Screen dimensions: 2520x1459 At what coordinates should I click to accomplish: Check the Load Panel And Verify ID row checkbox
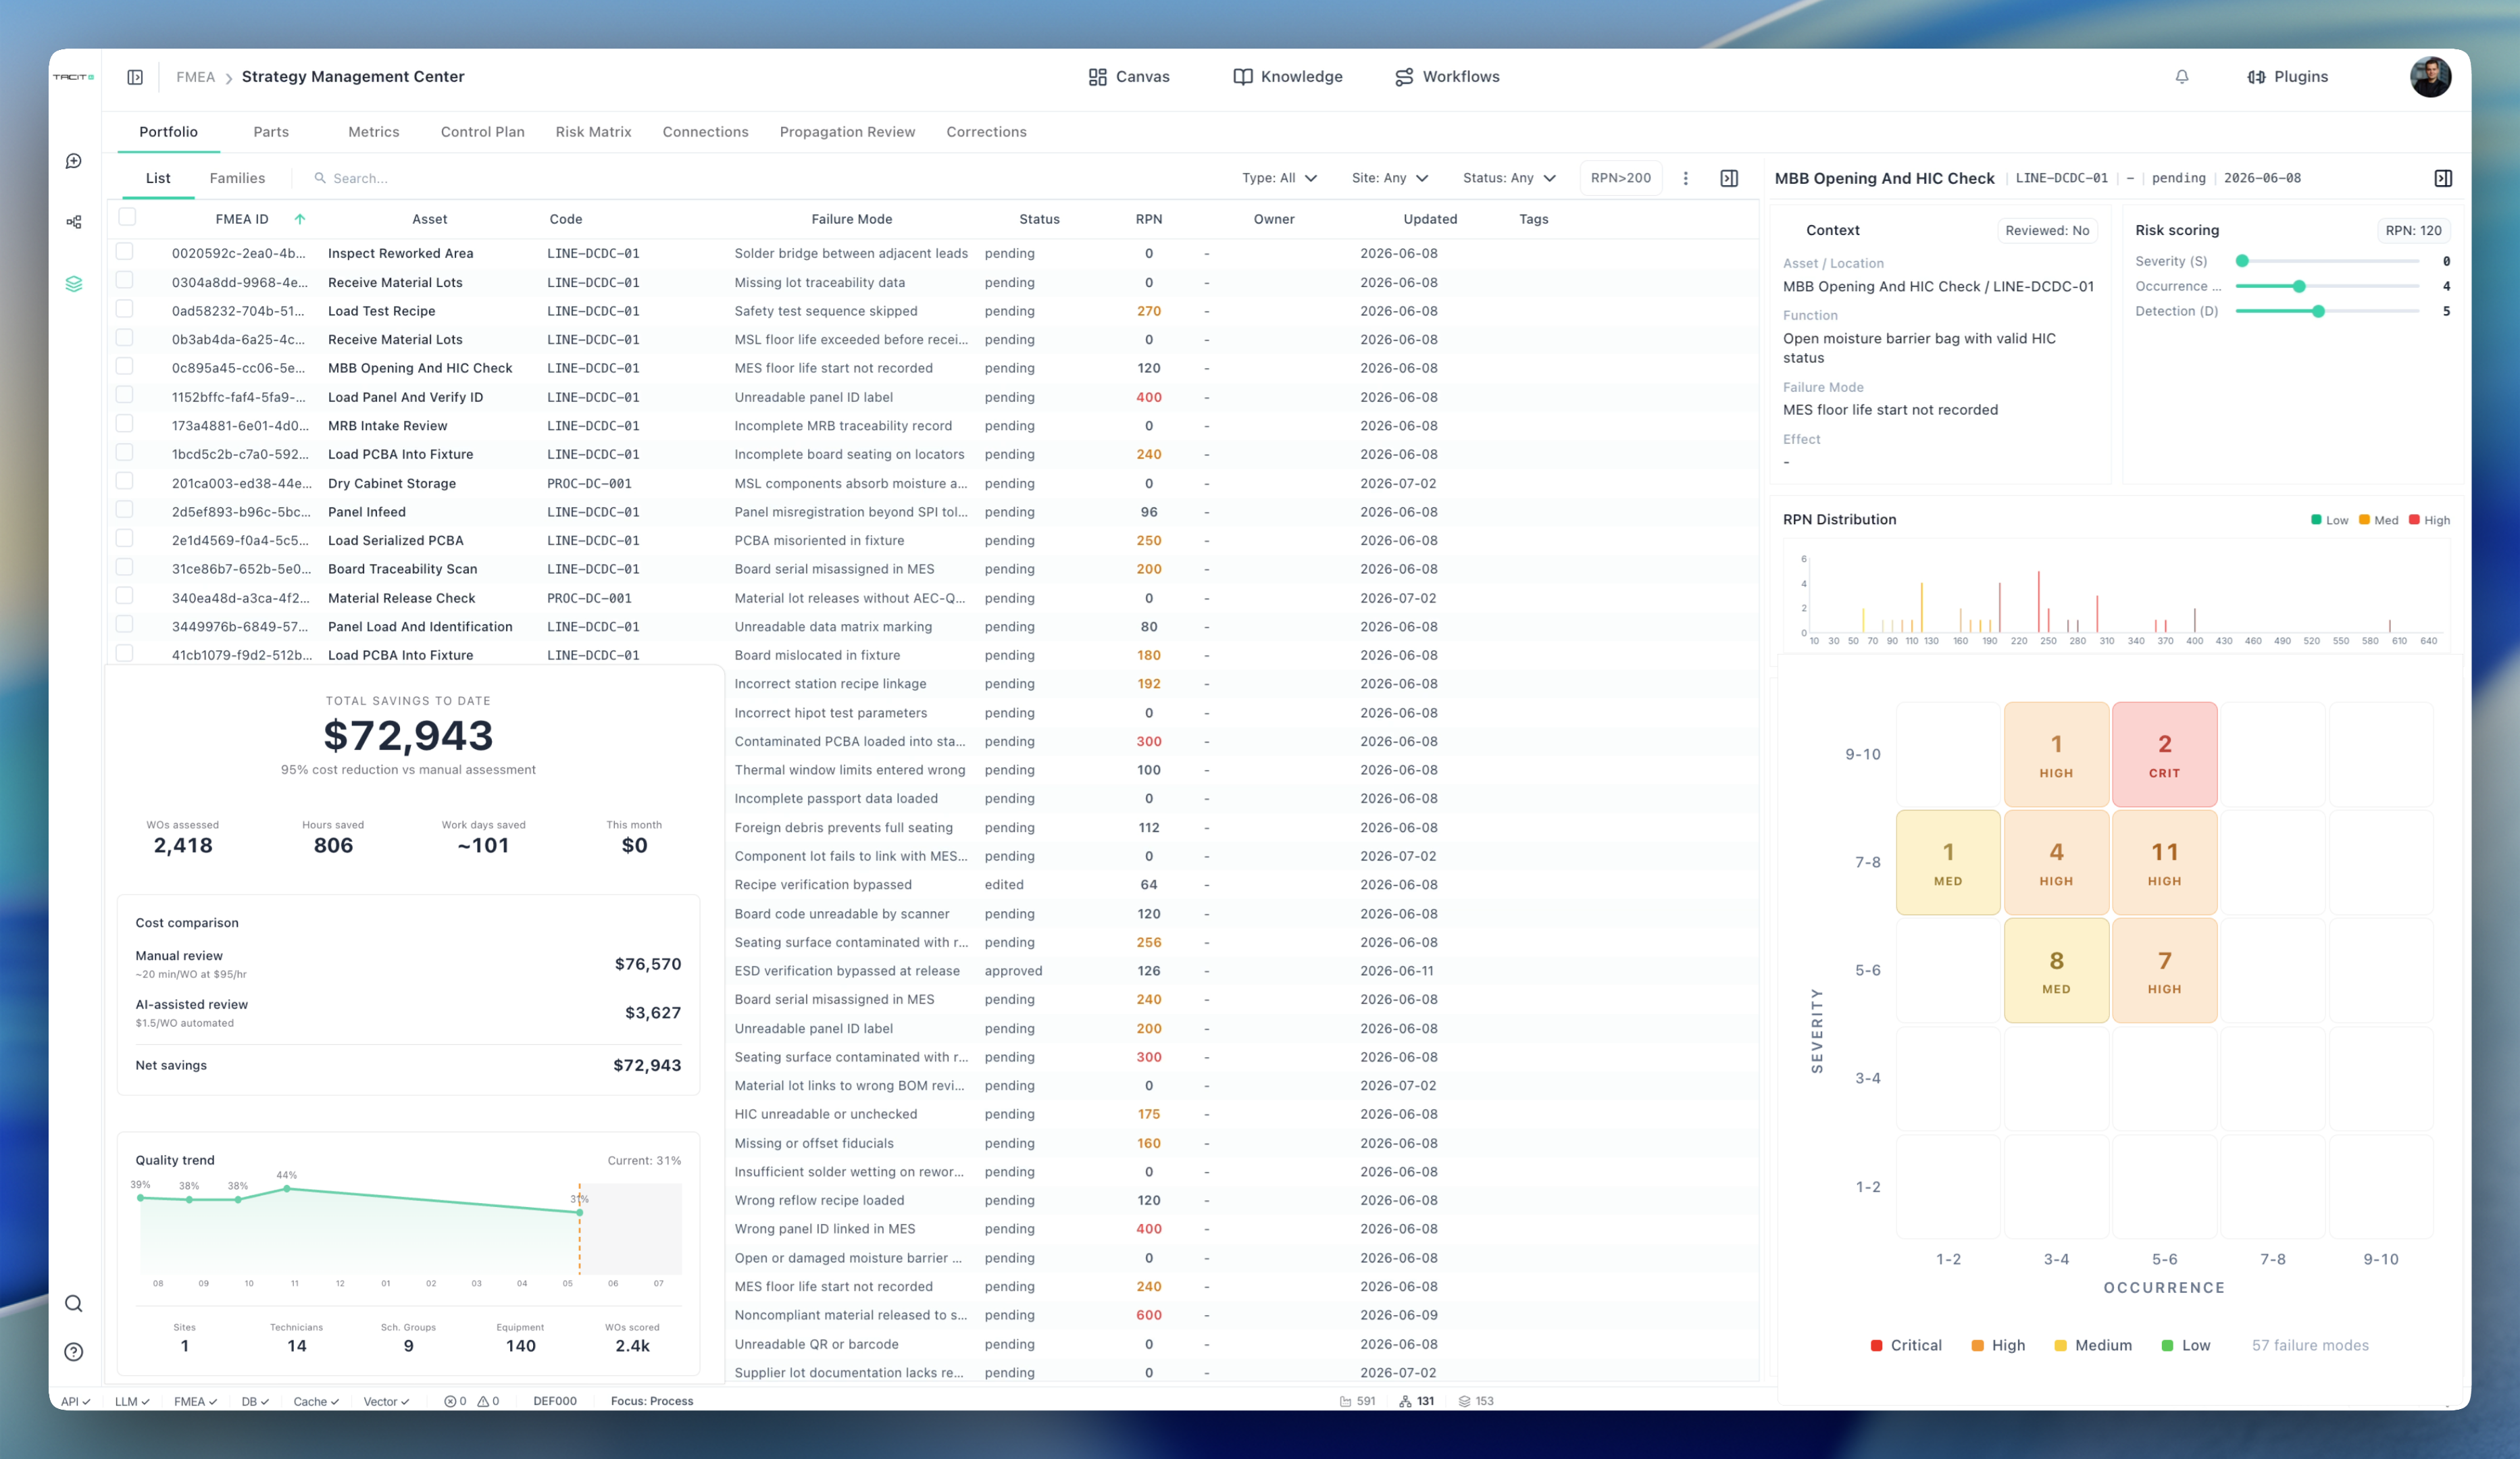click(x=125, y=396)
